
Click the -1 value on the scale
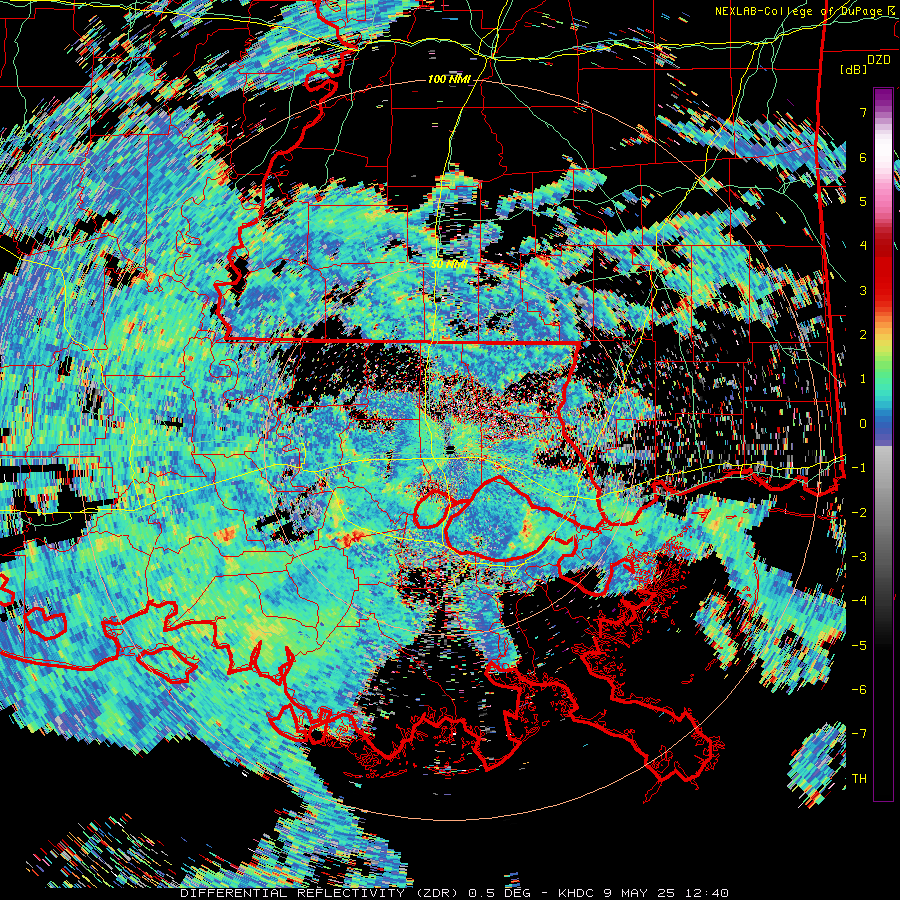point(859,468)
